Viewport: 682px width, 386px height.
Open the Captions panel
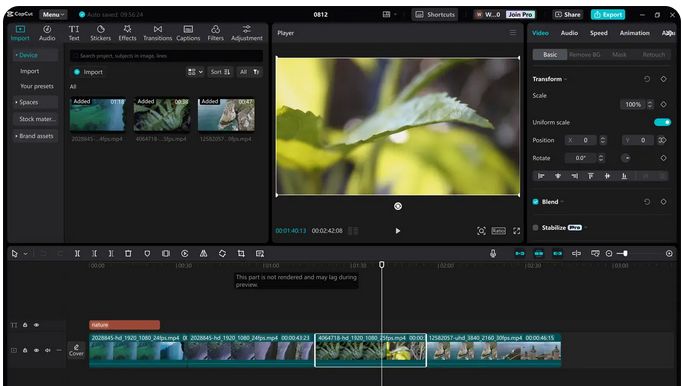click(x=188, y=33)
